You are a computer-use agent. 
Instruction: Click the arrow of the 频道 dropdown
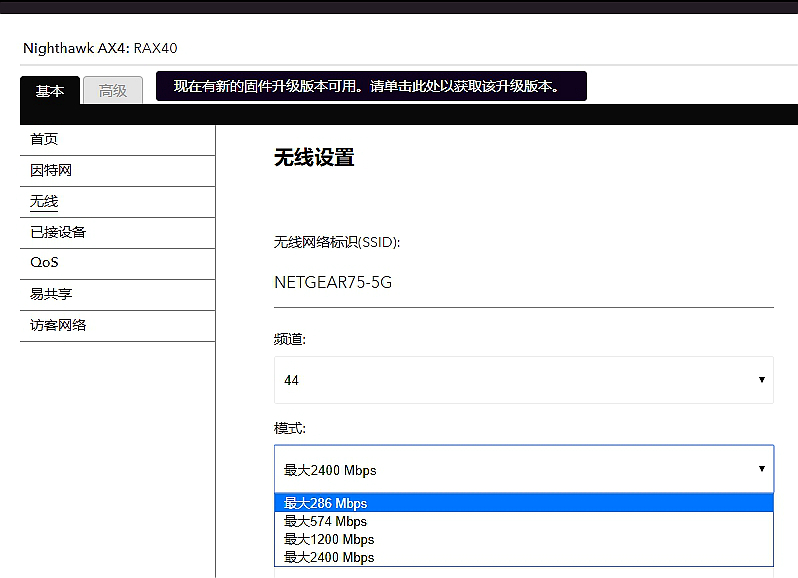click(761, 380)
